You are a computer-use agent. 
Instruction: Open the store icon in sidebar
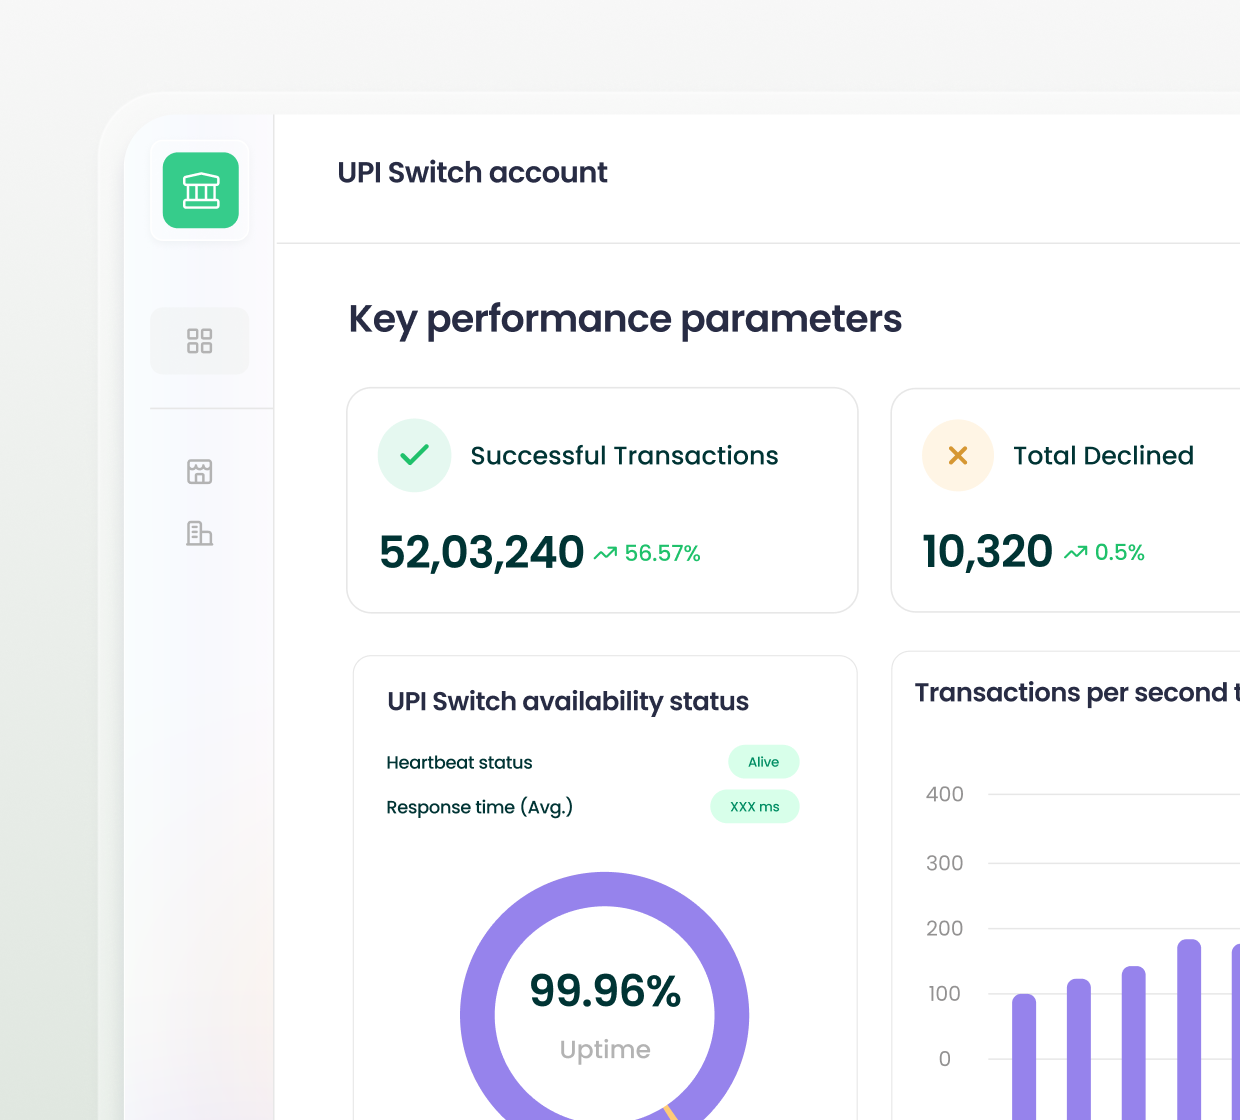[200, 471]
